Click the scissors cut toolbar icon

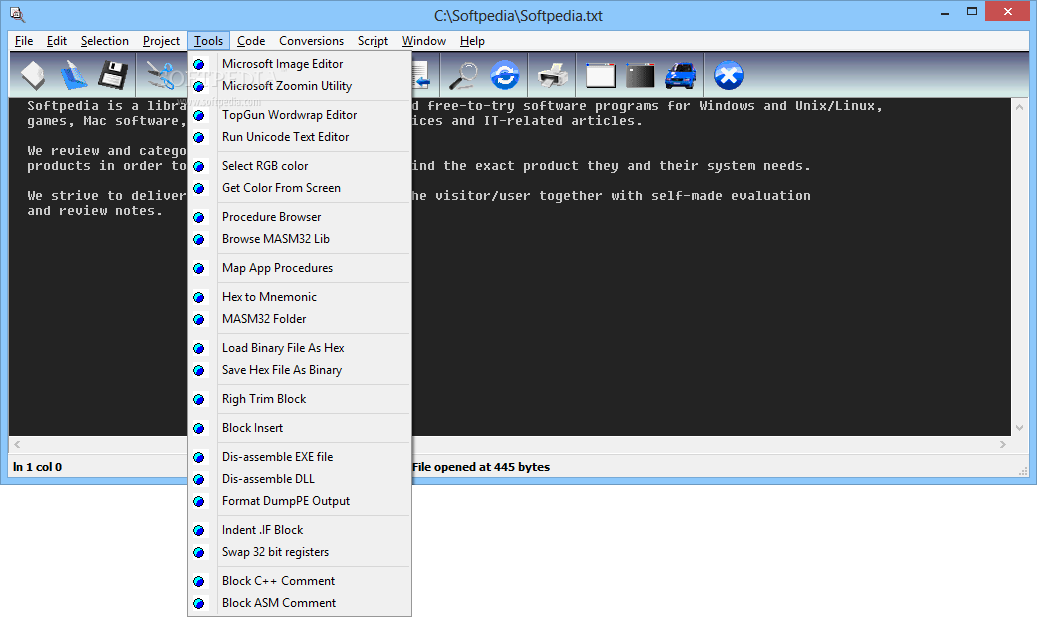click(161, 75)
